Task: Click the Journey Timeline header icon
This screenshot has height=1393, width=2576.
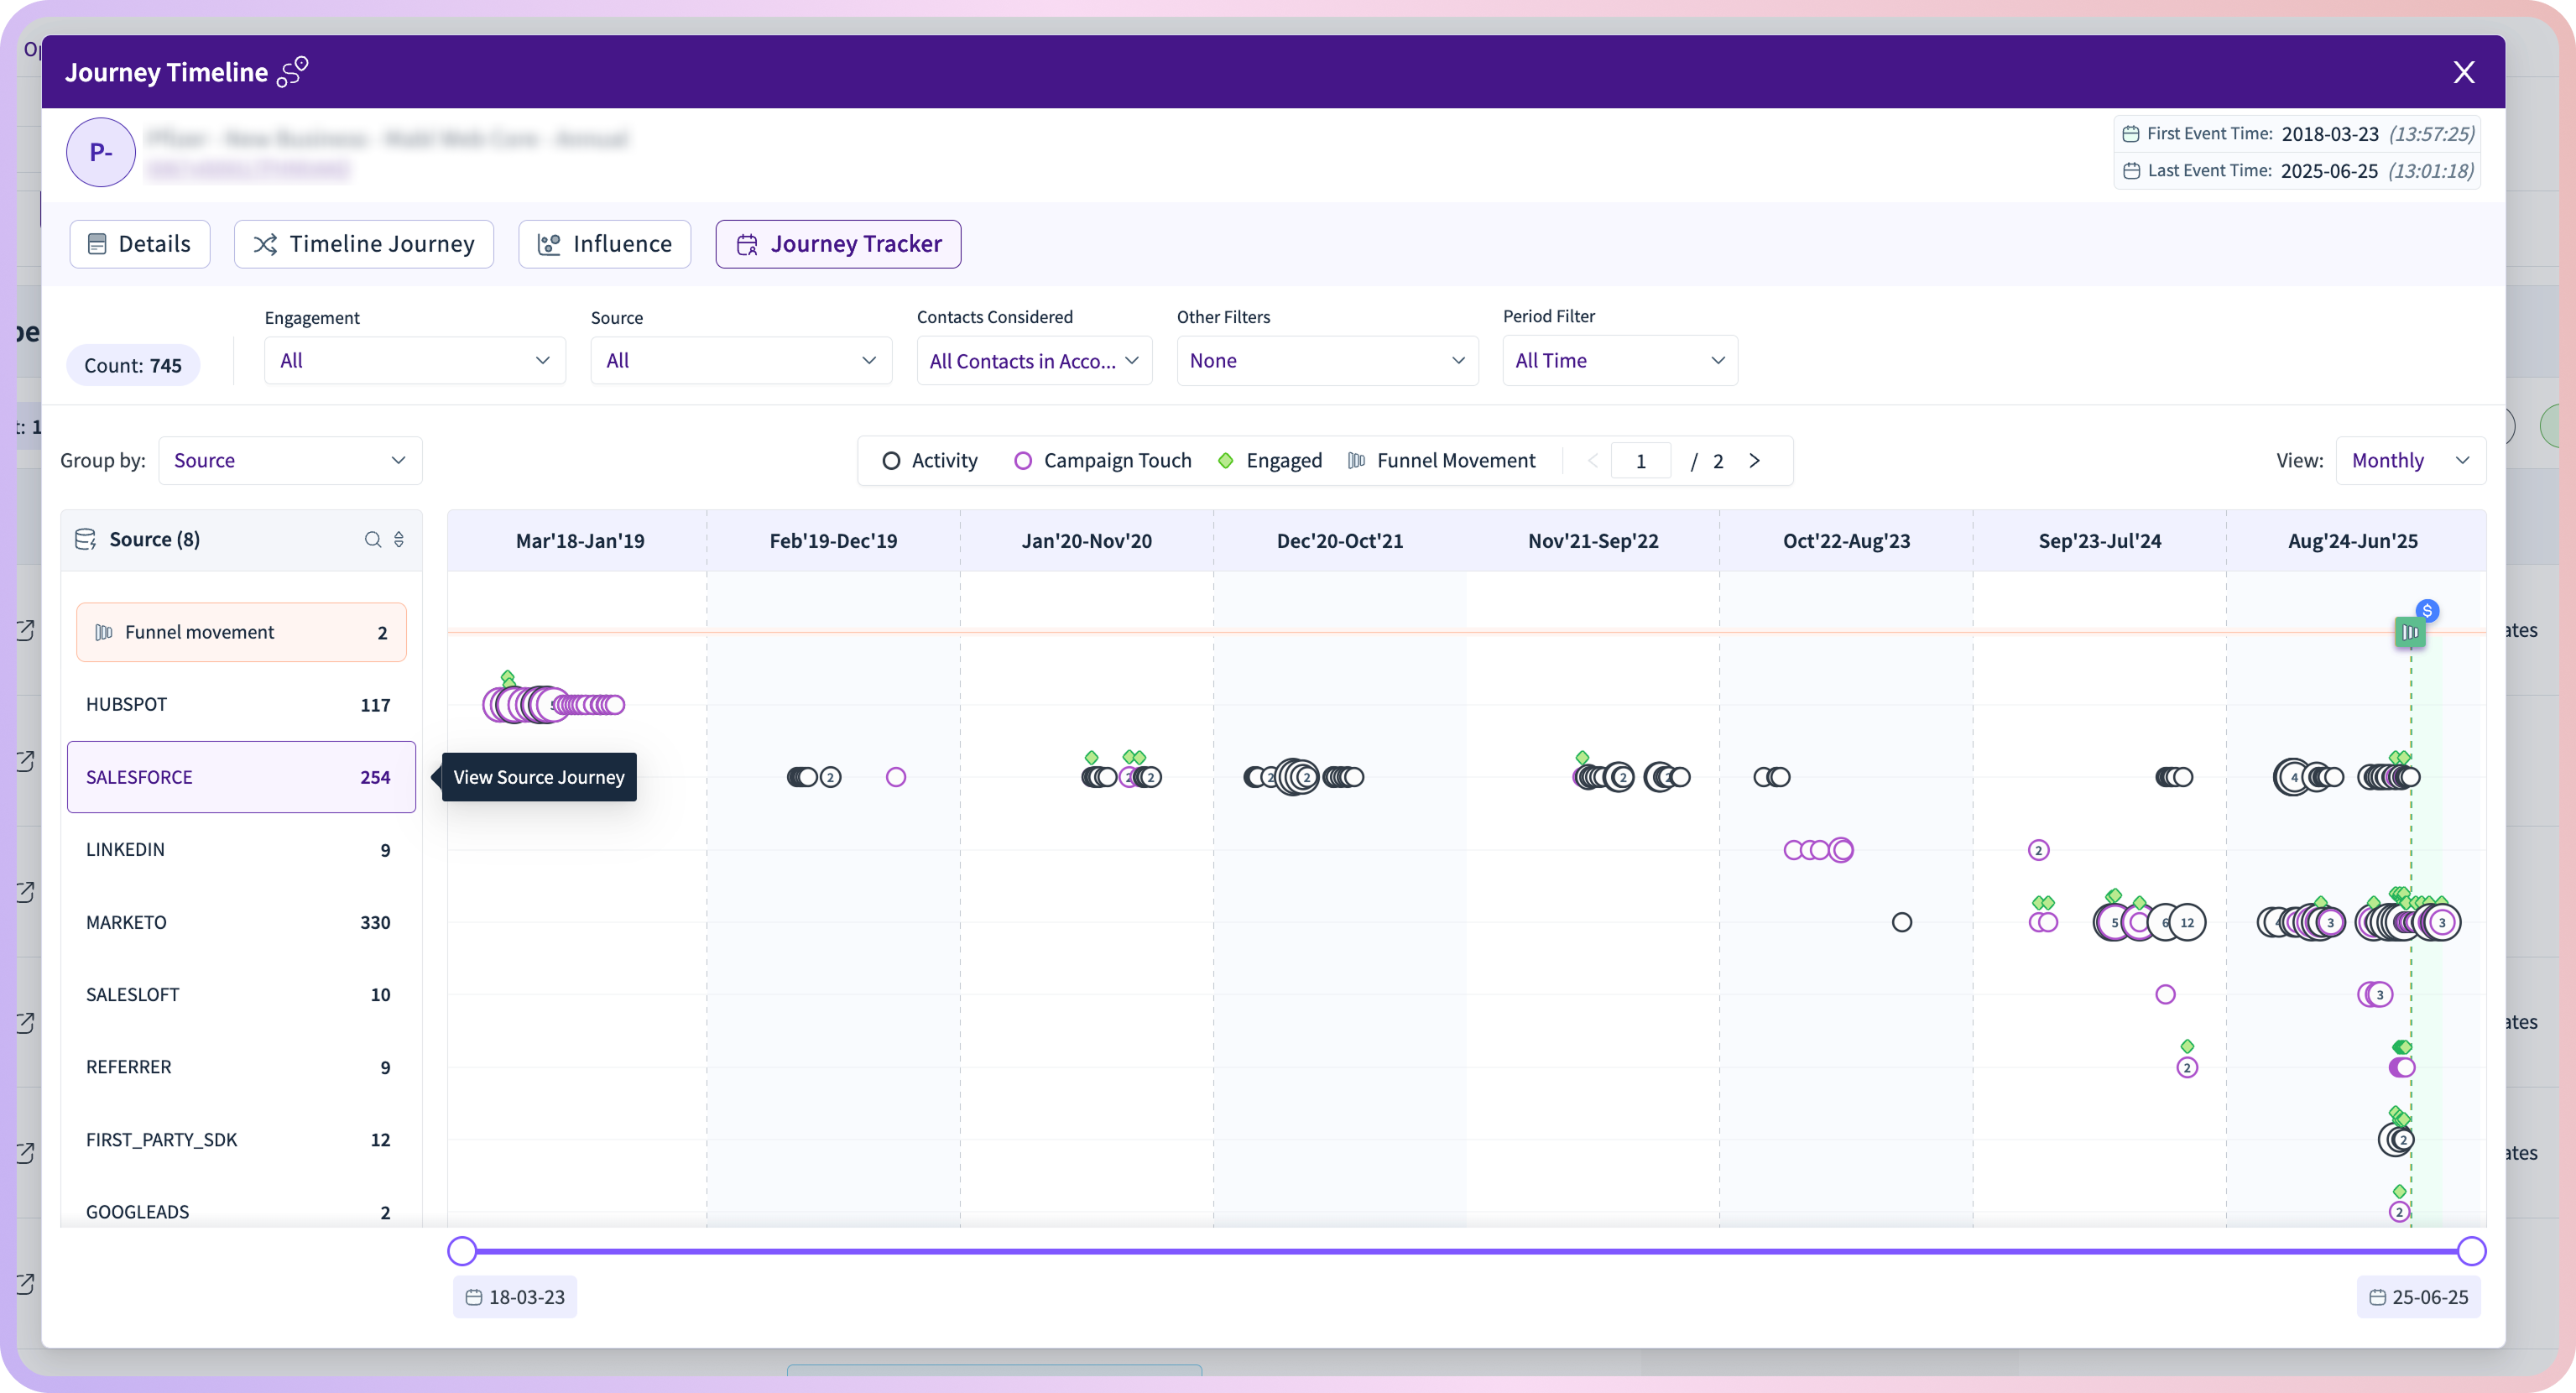Action: (292, 72)
